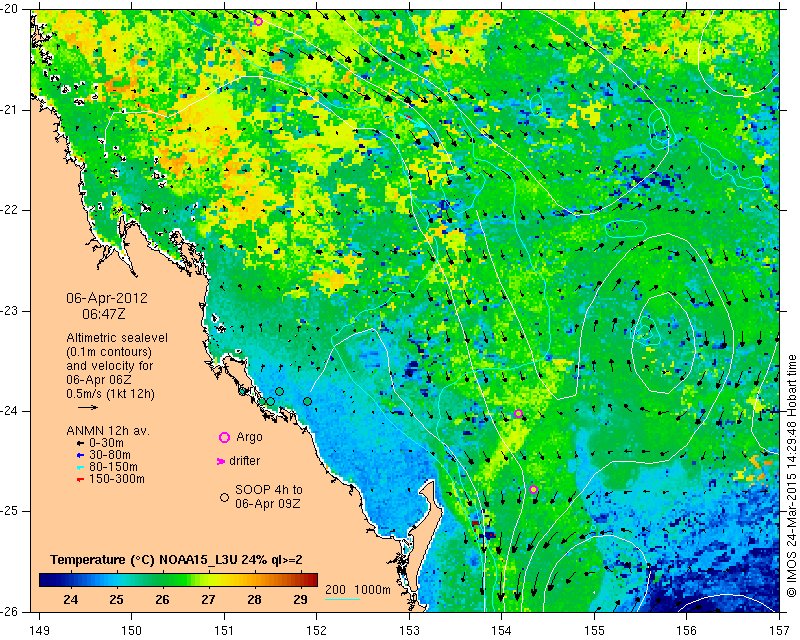This screenshot has width=800, height=640.
Task: Click the '06:47Z' time label
Action: [104, 314]
